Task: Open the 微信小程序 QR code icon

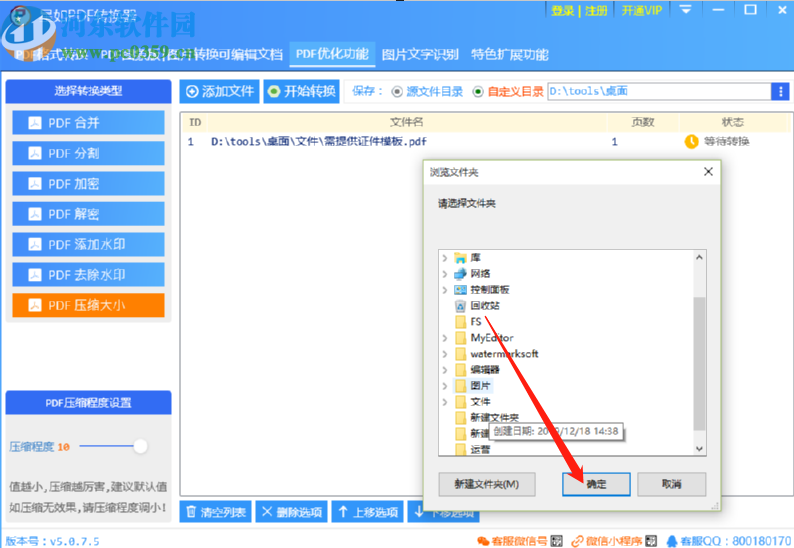Action: coord(651,541)
